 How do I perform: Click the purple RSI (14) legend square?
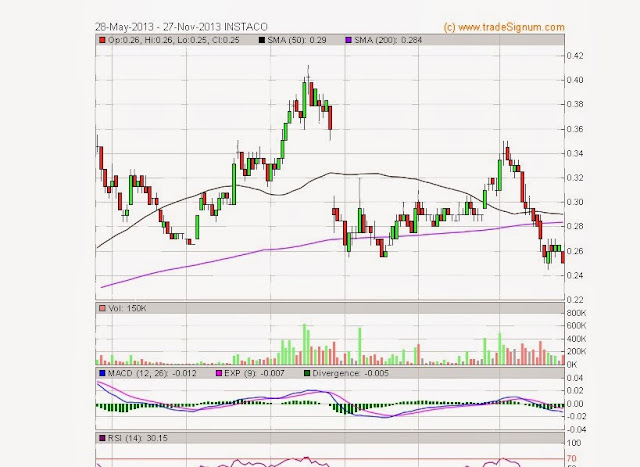102,438
